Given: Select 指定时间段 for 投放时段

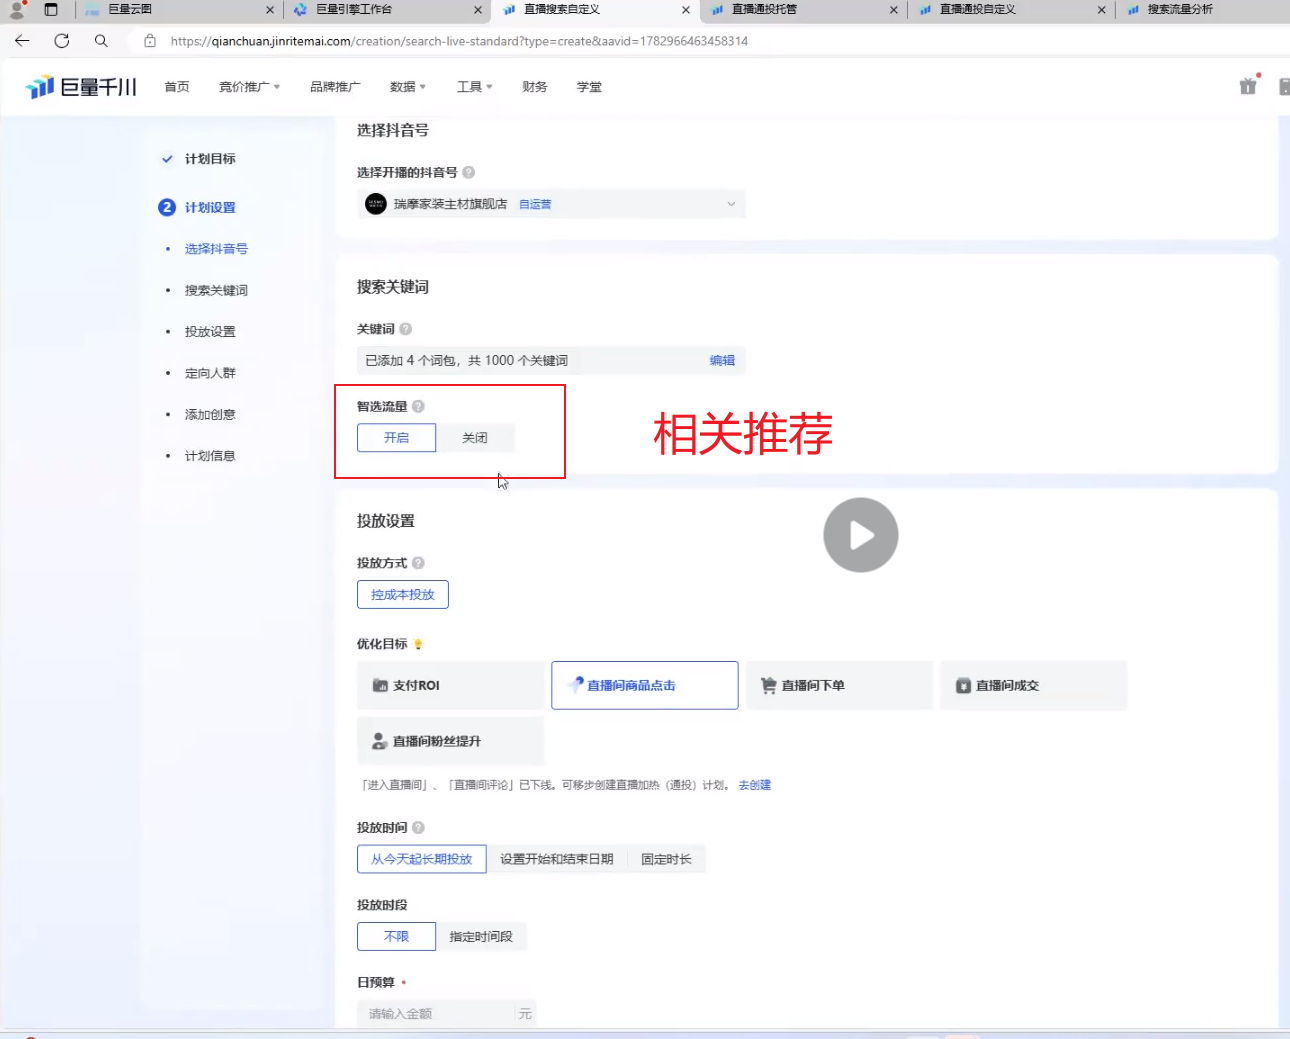Looking at the screenshot, I should coord(481,937).
